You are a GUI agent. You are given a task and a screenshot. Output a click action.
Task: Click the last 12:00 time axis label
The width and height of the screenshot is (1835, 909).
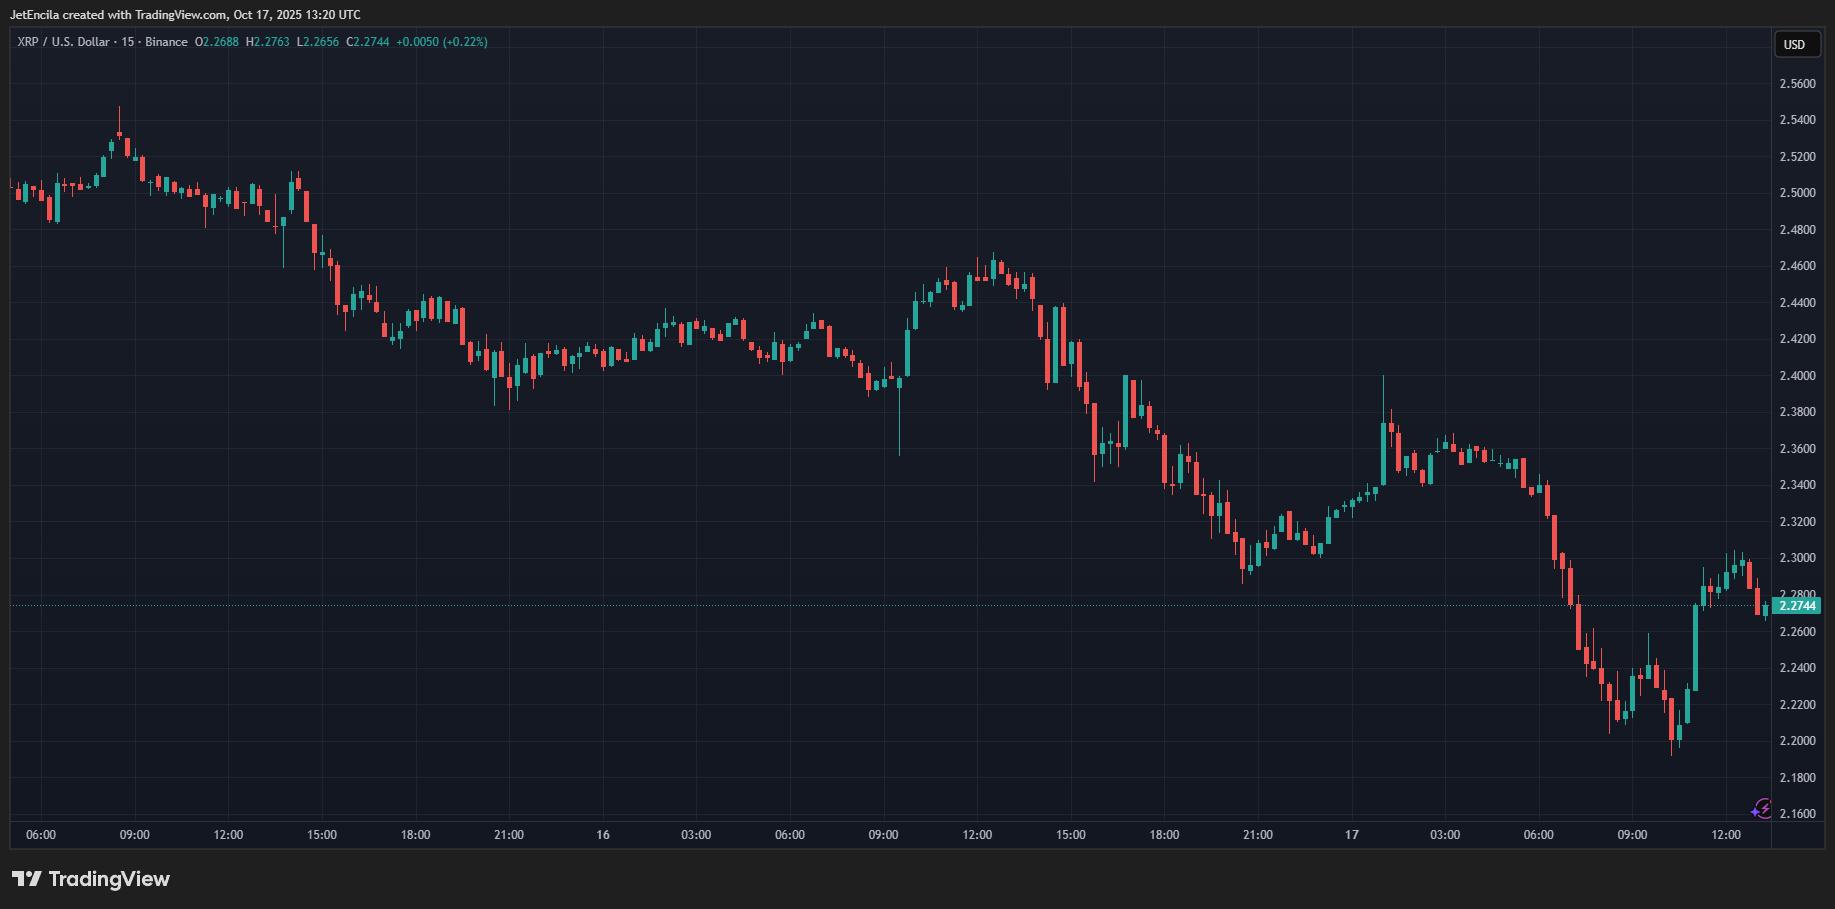point(1726,835)
